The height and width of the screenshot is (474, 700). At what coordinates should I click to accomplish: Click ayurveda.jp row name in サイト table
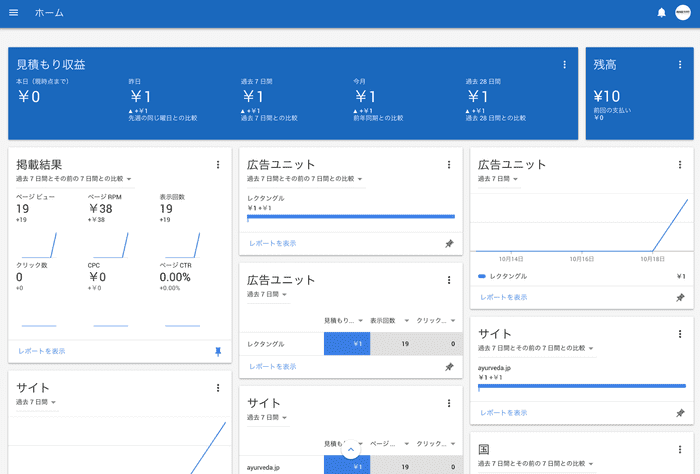click(263, 468)
